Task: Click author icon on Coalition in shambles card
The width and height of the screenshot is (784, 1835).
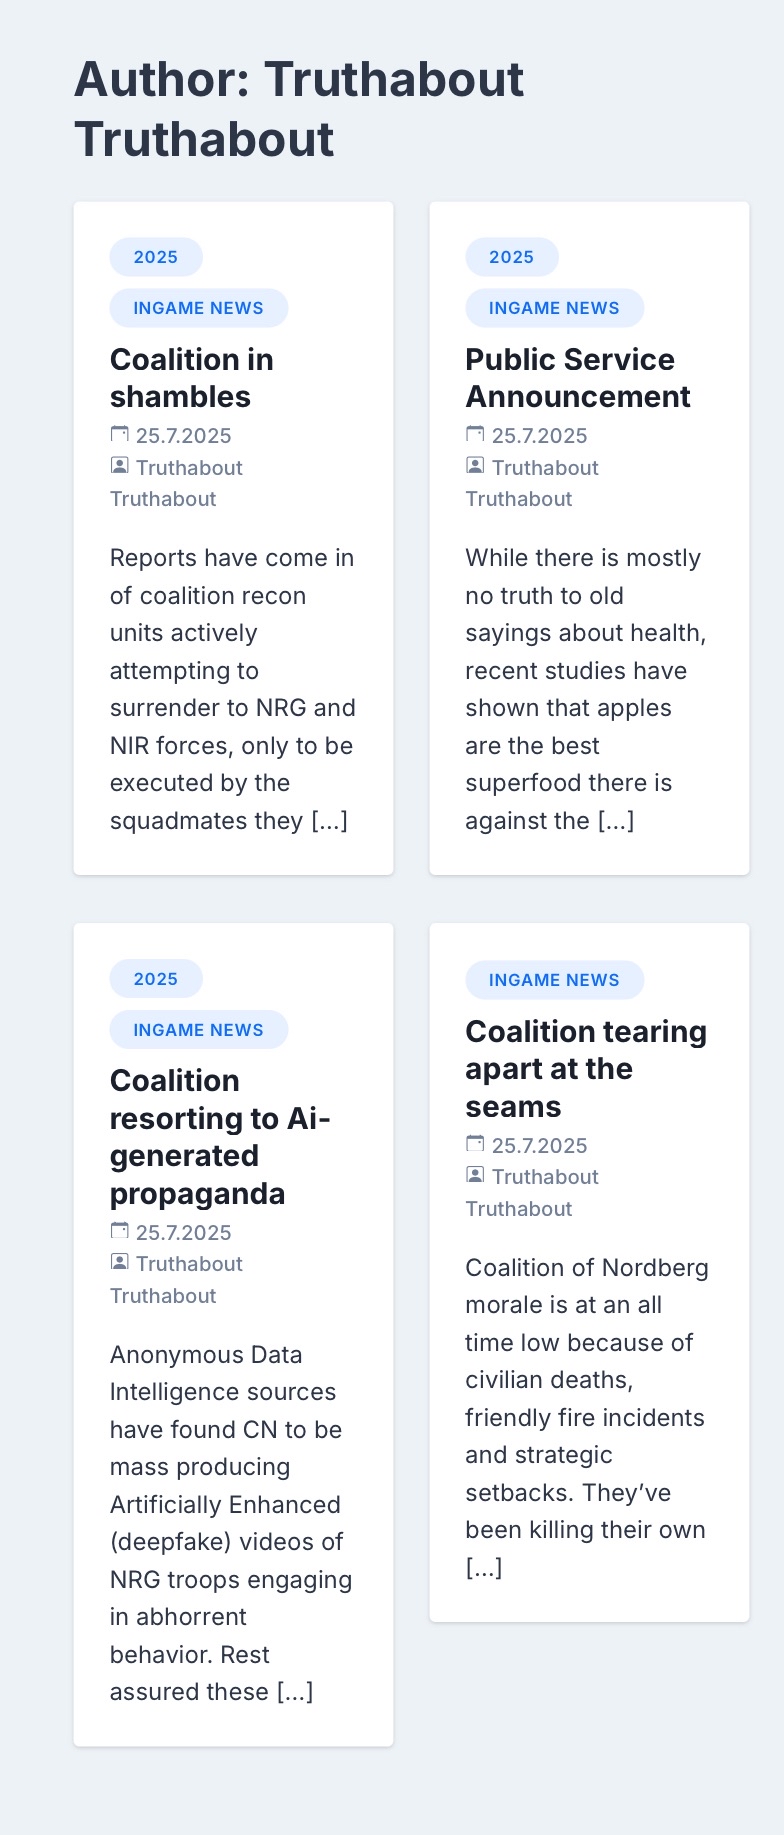Action: (x=119, y=465)
